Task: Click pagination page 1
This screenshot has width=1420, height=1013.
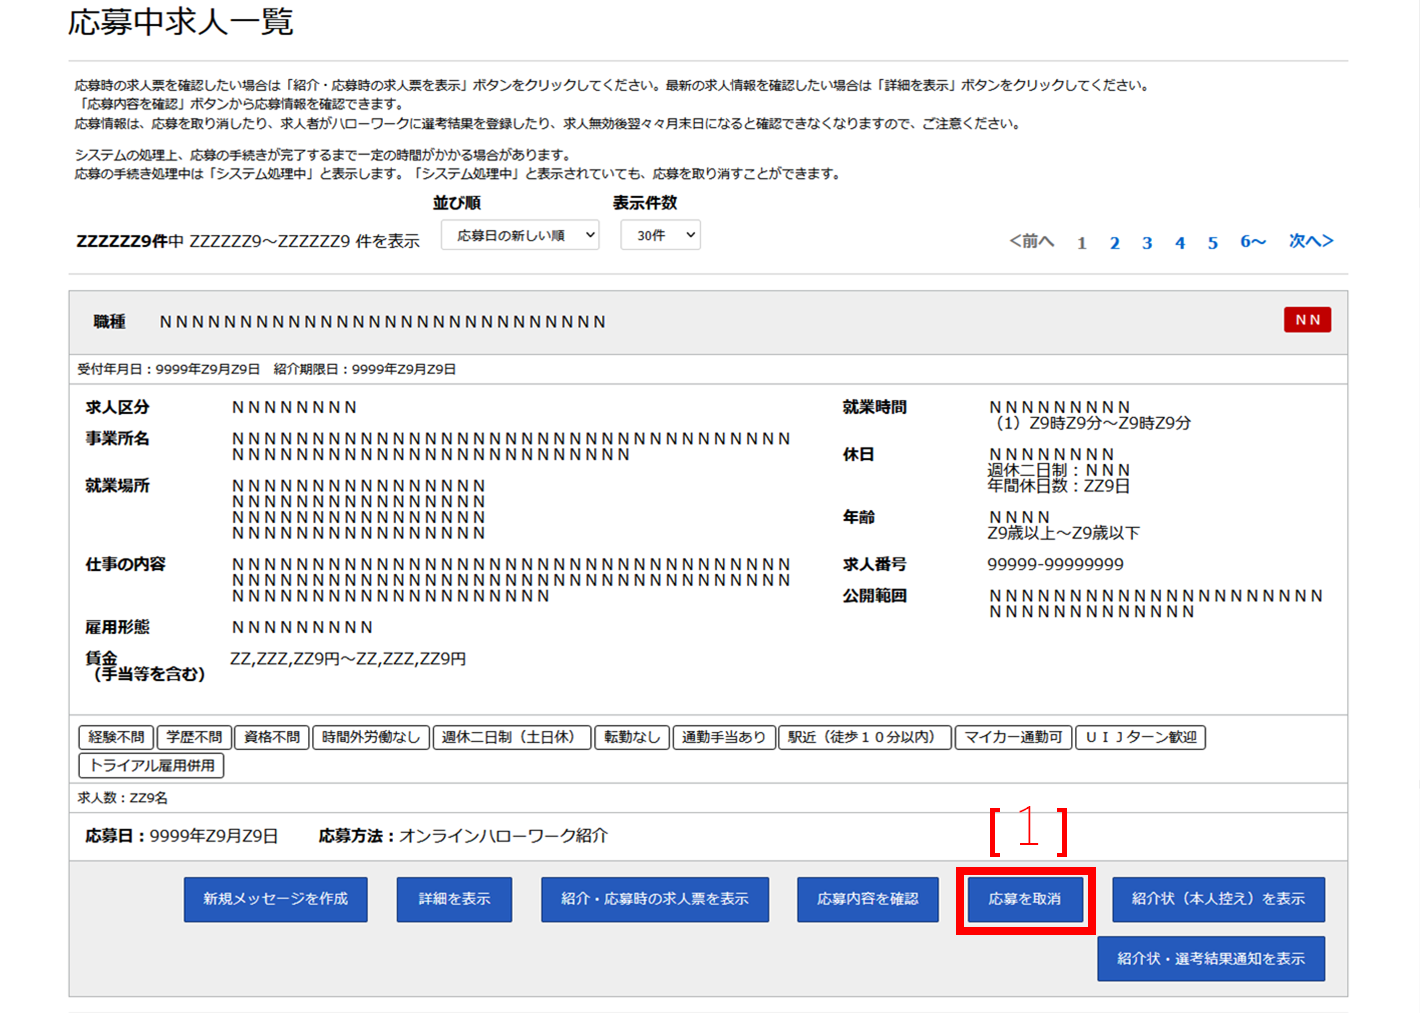Action: [x=1081, y=243]
